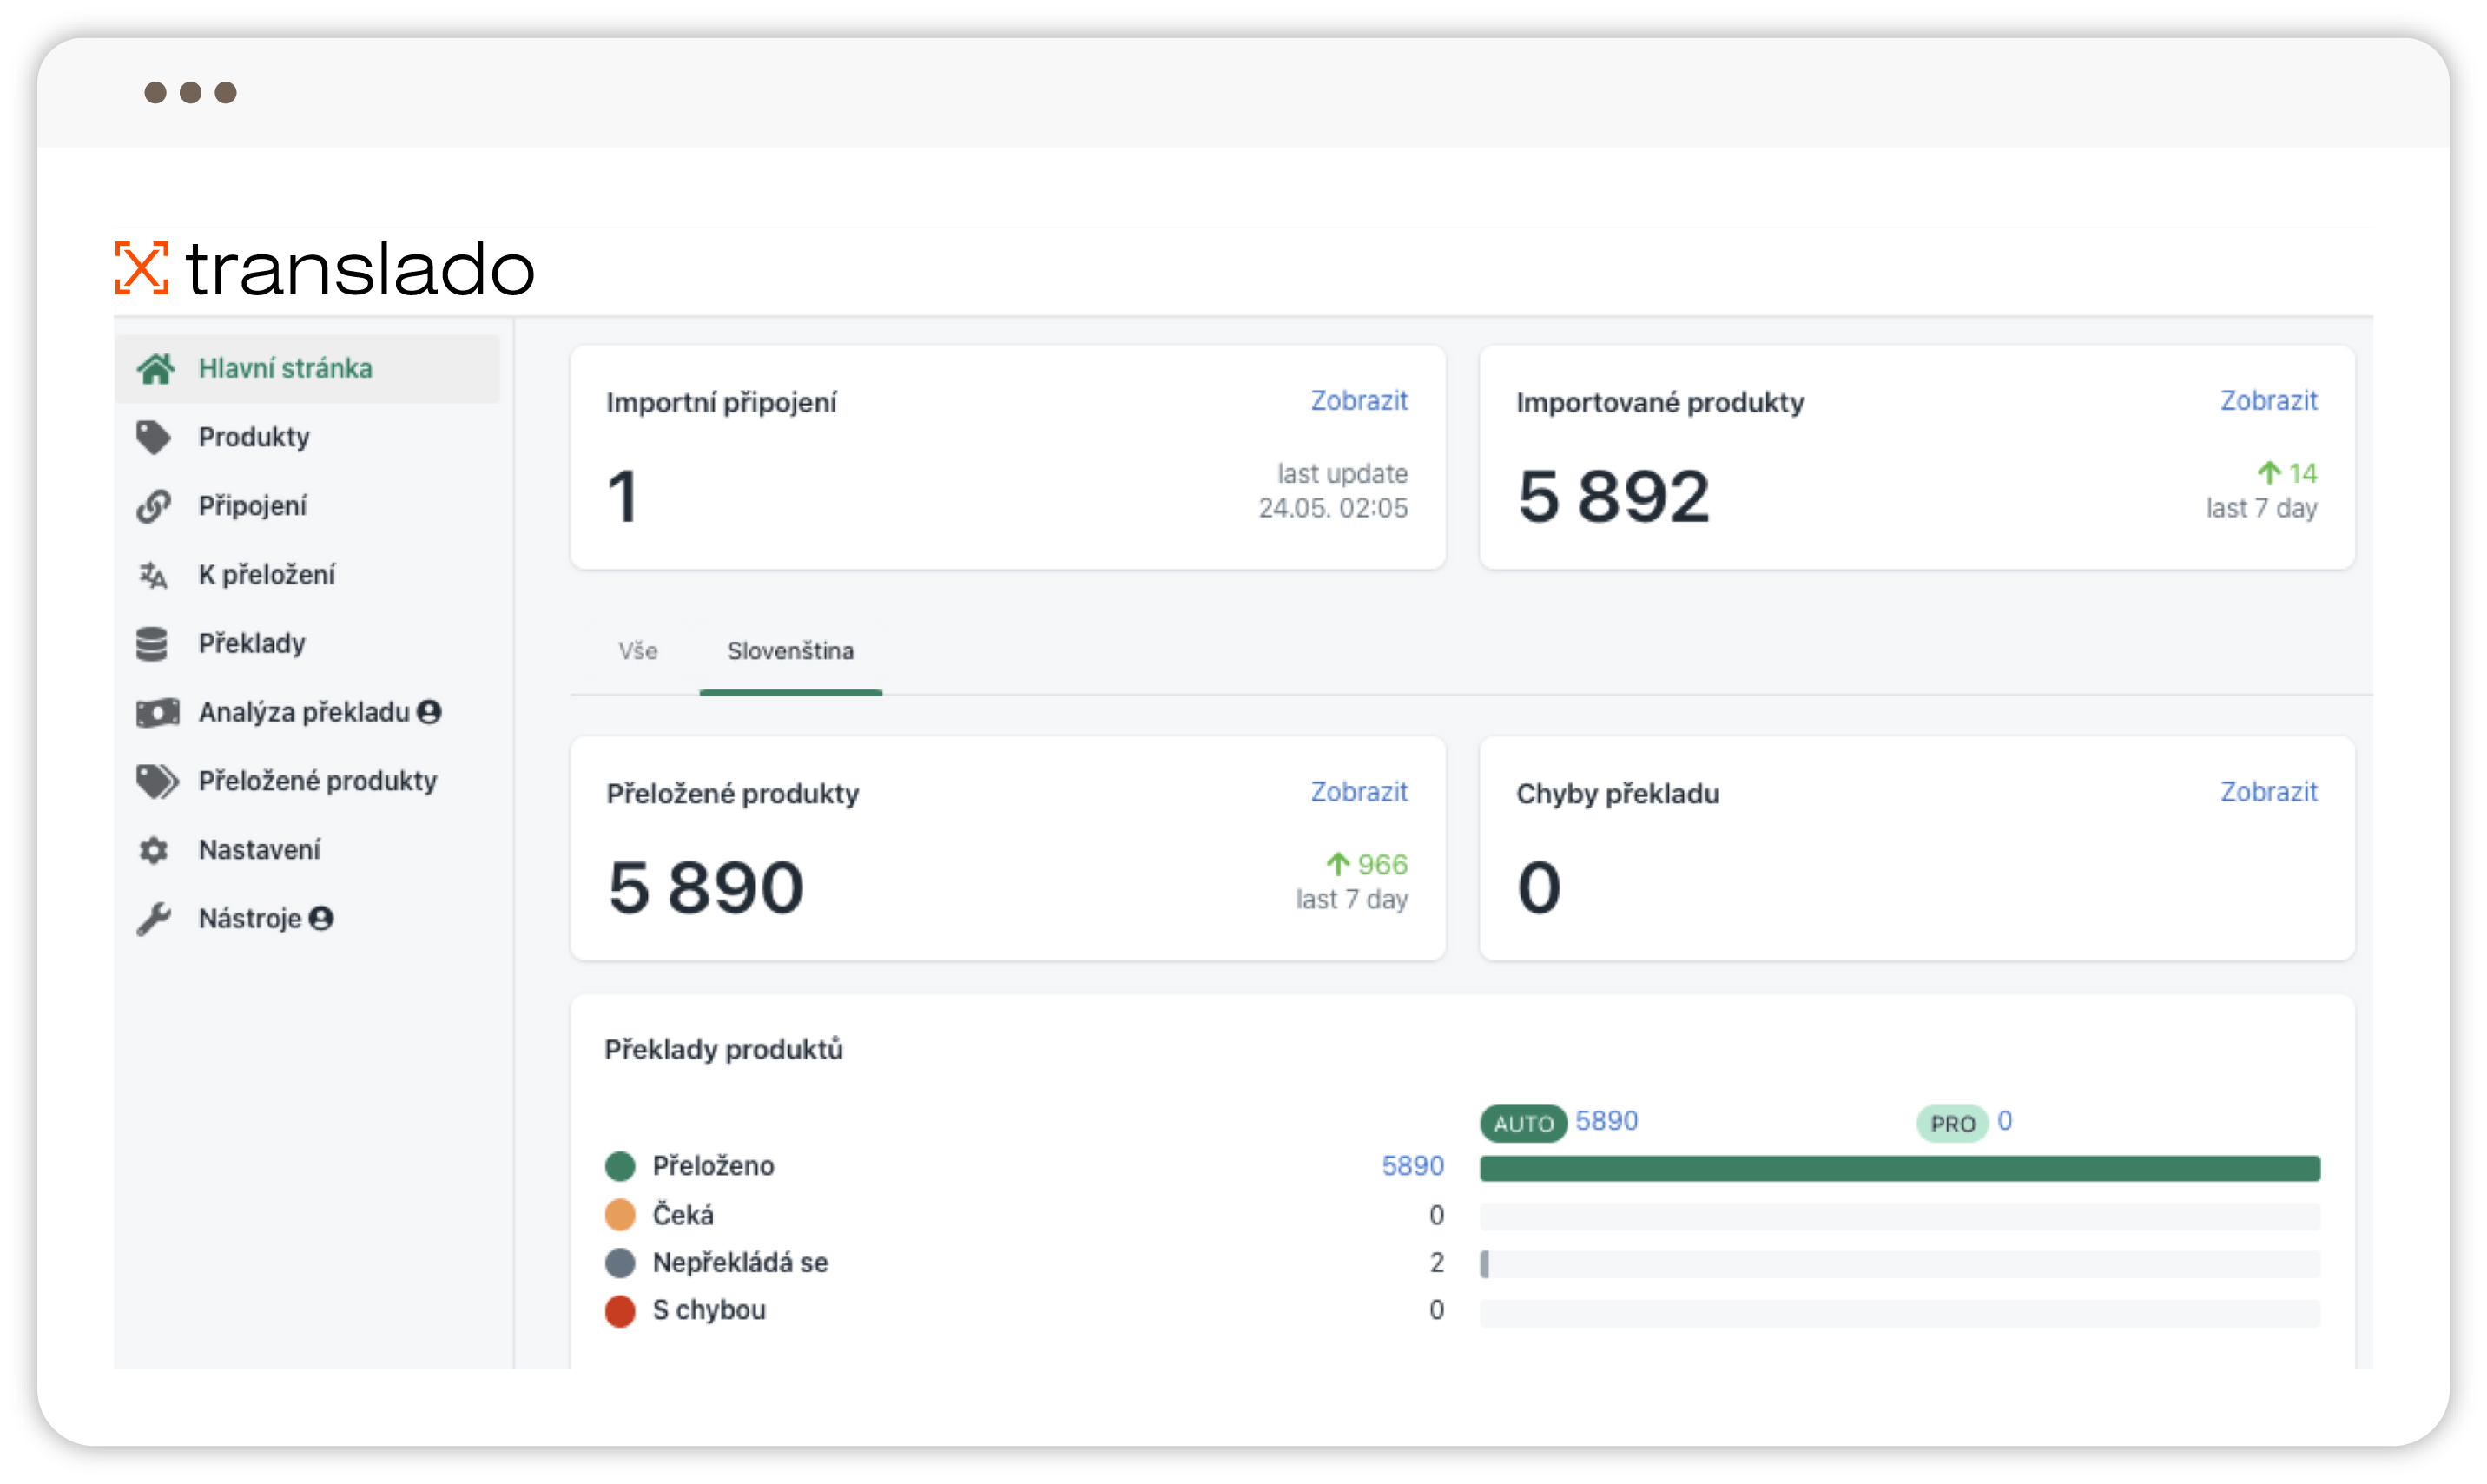The image size is (2487, 1484).
Task: Click the money icon for Analýza překladu
Action: click(157, 713)
